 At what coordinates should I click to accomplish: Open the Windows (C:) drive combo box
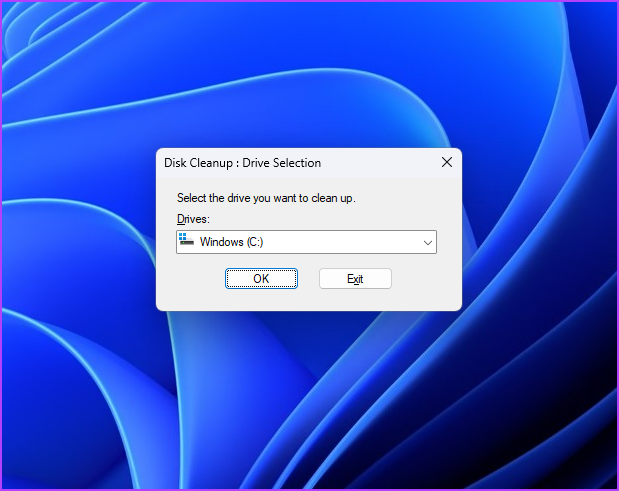coord(306,242)
